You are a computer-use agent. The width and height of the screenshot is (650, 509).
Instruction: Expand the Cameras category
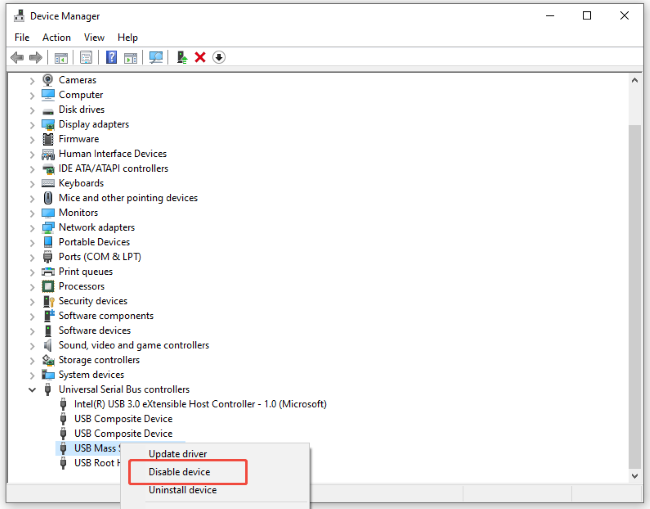tap(32, 80)
